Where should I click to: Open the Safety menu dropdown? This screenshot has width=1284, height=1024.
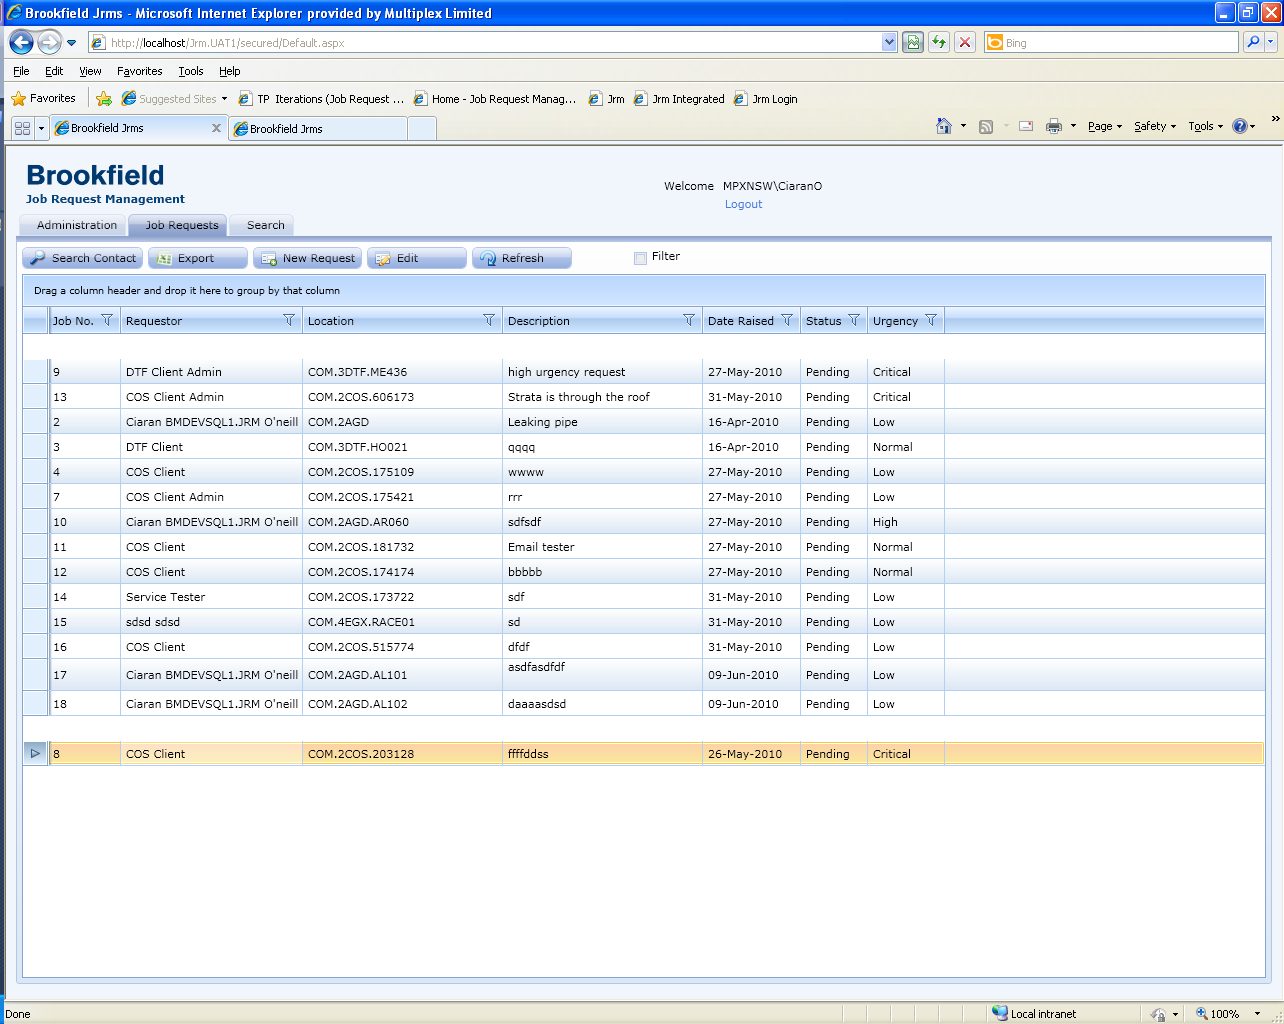1155,126
